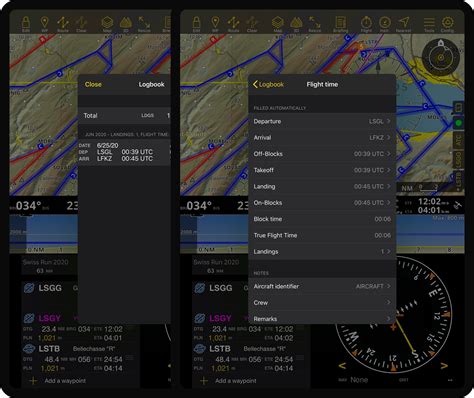Open the 6/25/20 LSGL to LFKZ log entry

[x=124, y=152]
